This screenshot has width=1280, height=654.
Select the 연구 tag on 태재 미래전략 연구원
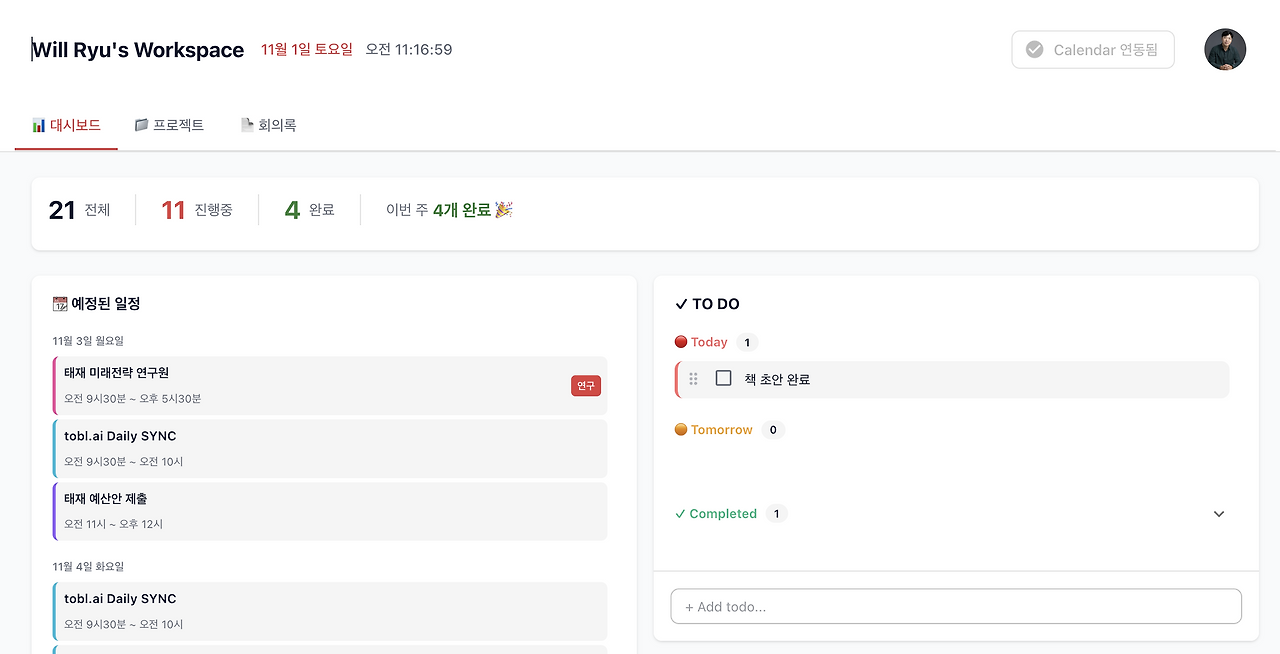585,385
